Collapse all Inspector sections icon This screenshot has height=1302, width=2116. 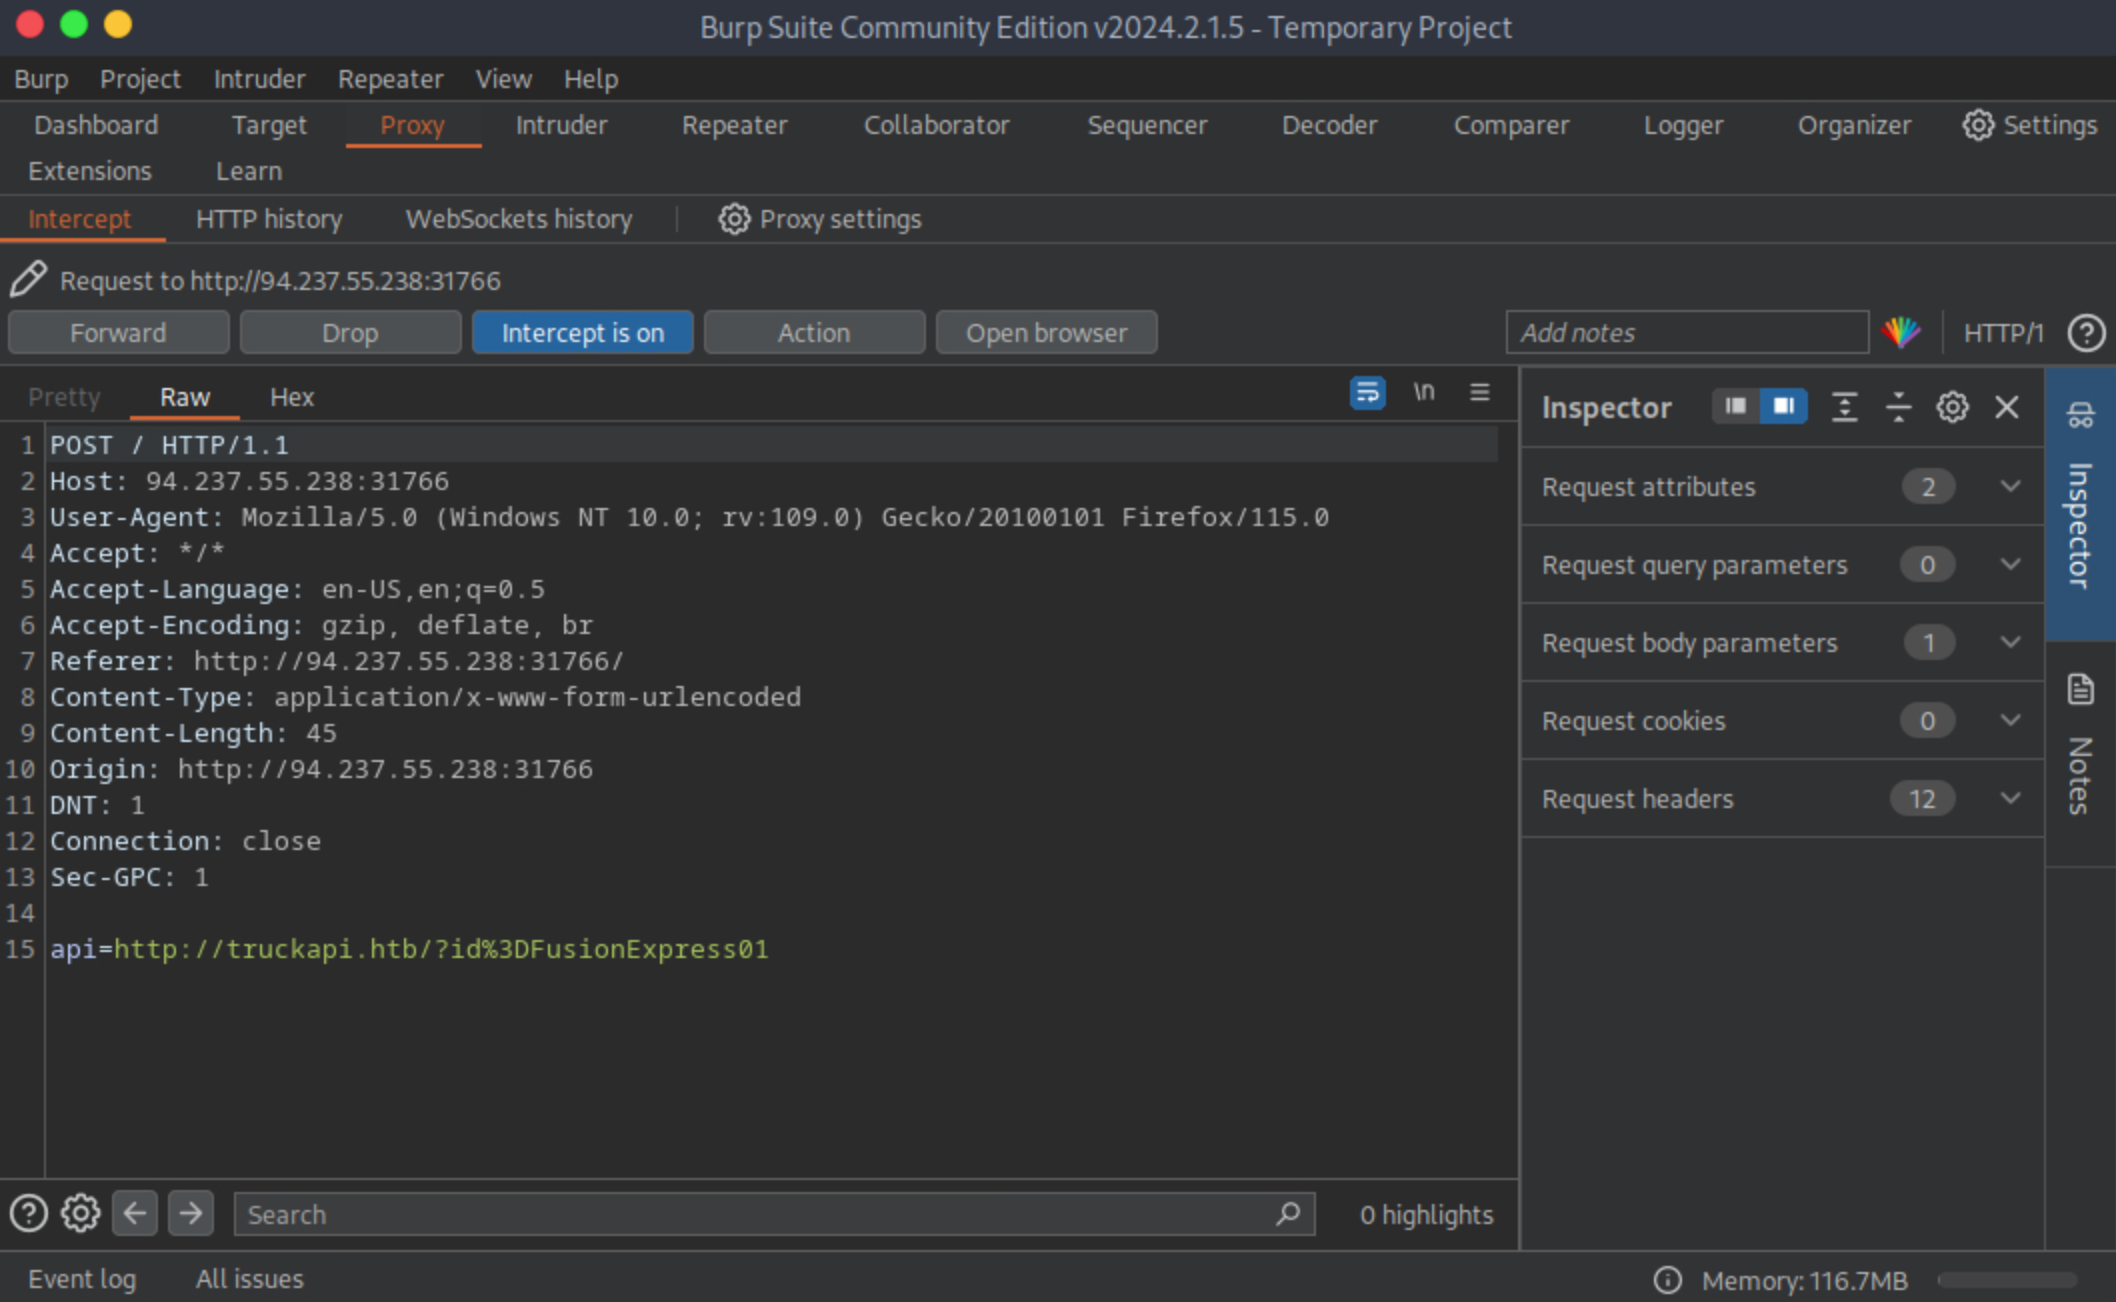pos(1898,407)
